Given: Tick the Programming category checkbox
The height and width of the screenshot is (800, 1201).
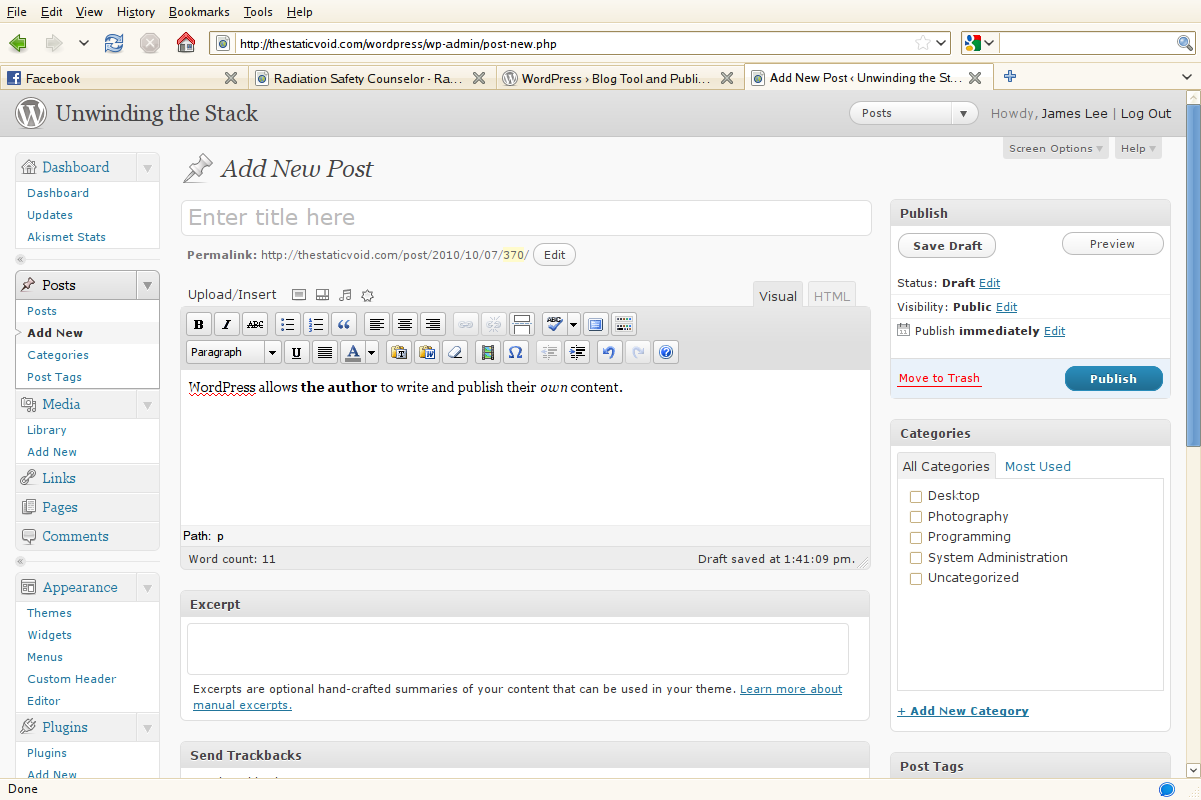Looking at the screenshot, I should [x=915, y=537].
